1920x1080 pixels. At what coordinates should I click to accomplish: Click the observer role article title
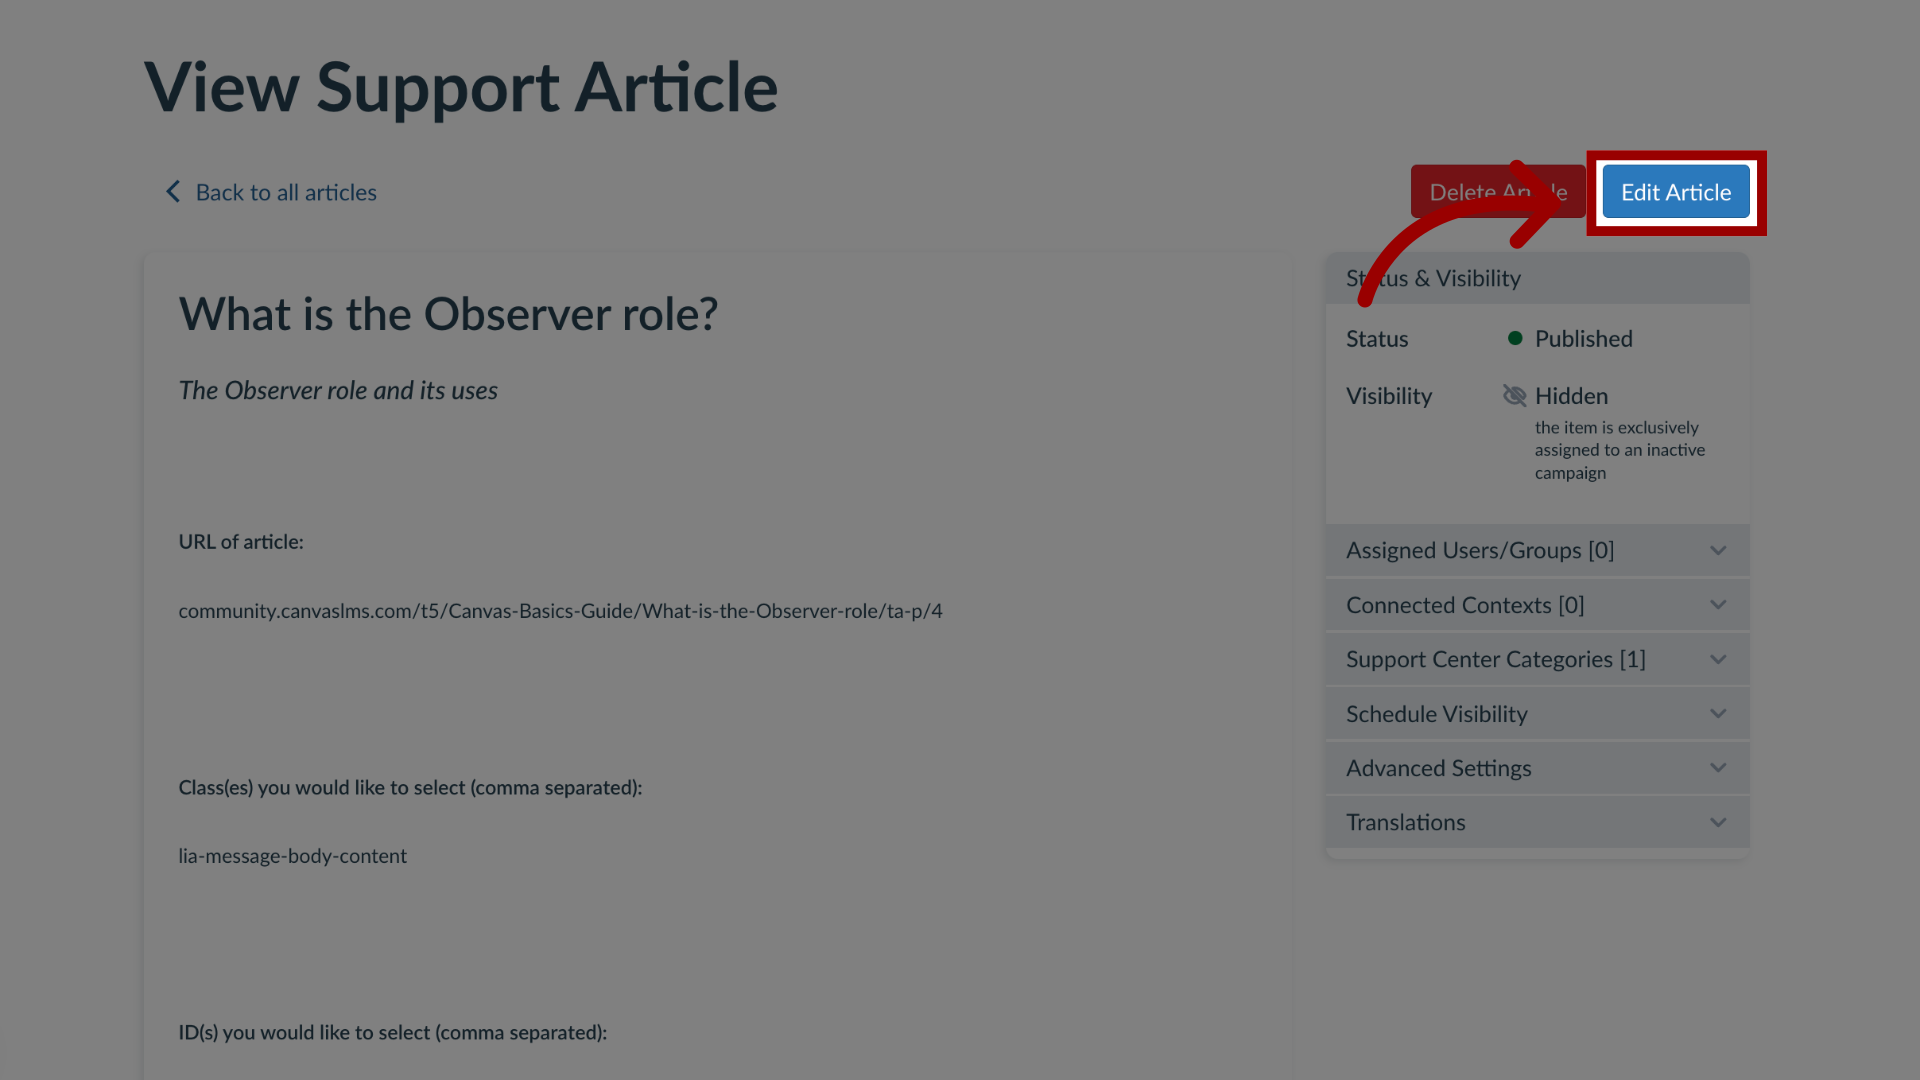[447, 315]
